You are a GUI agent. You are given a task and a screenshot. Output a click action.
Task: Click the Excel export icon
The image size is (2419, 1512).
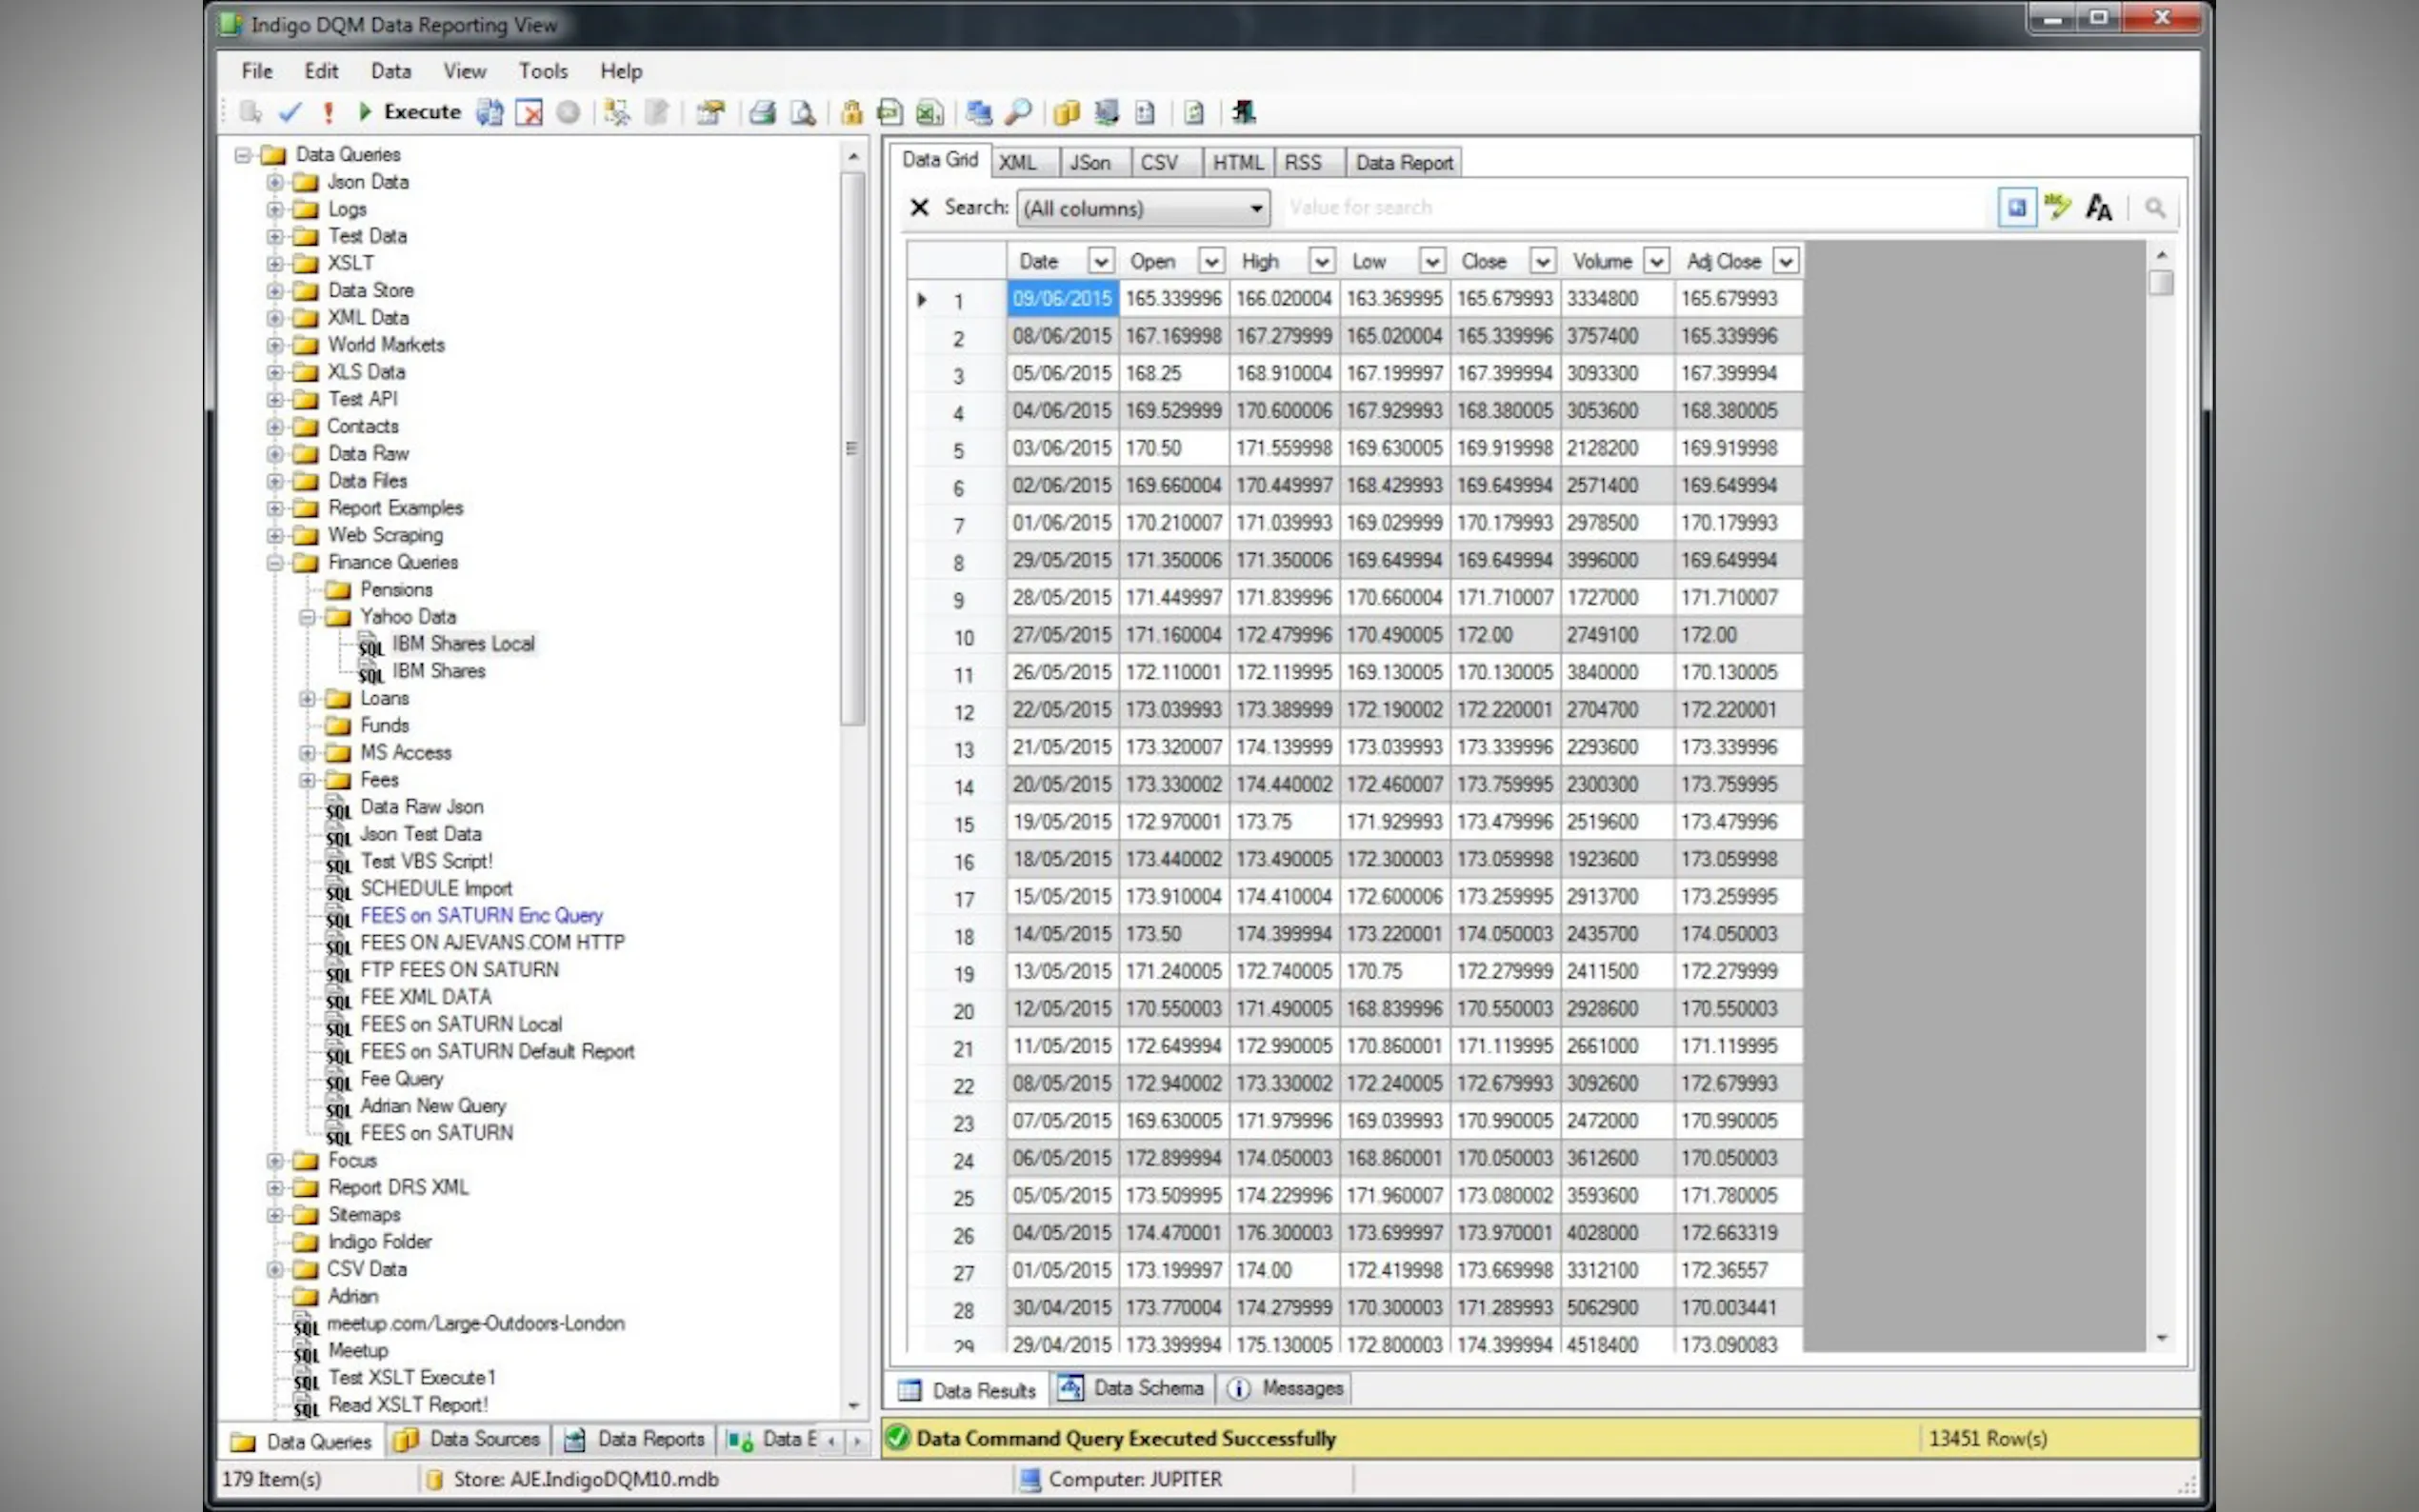click(930, 113)
